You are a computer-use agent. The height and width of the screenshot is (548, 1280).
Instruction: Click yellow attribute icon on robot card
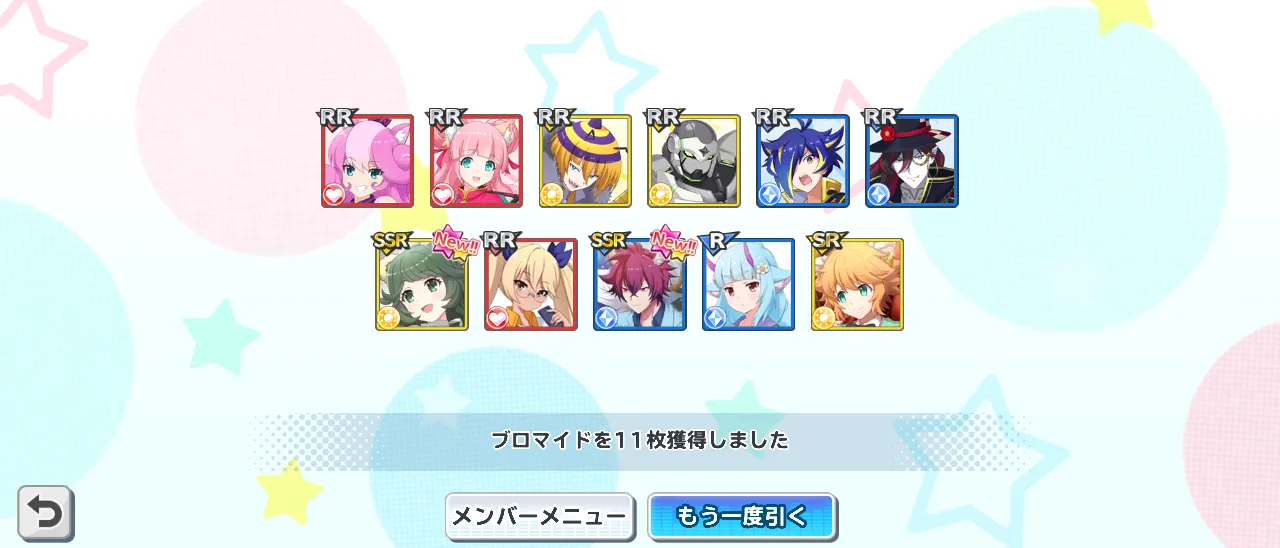coord(662,195)
